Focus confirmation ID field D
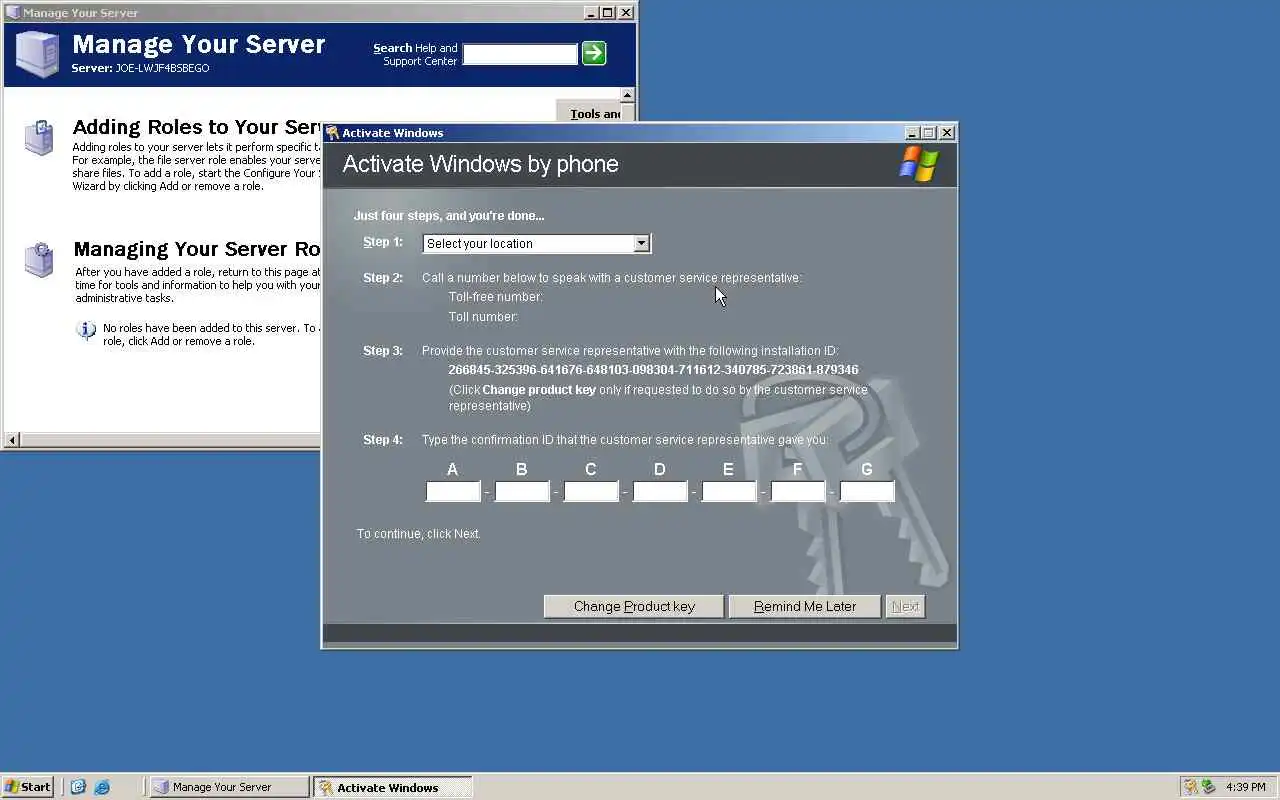The width and height of the screenshot is (1280, 800). [x=660, y=491]
